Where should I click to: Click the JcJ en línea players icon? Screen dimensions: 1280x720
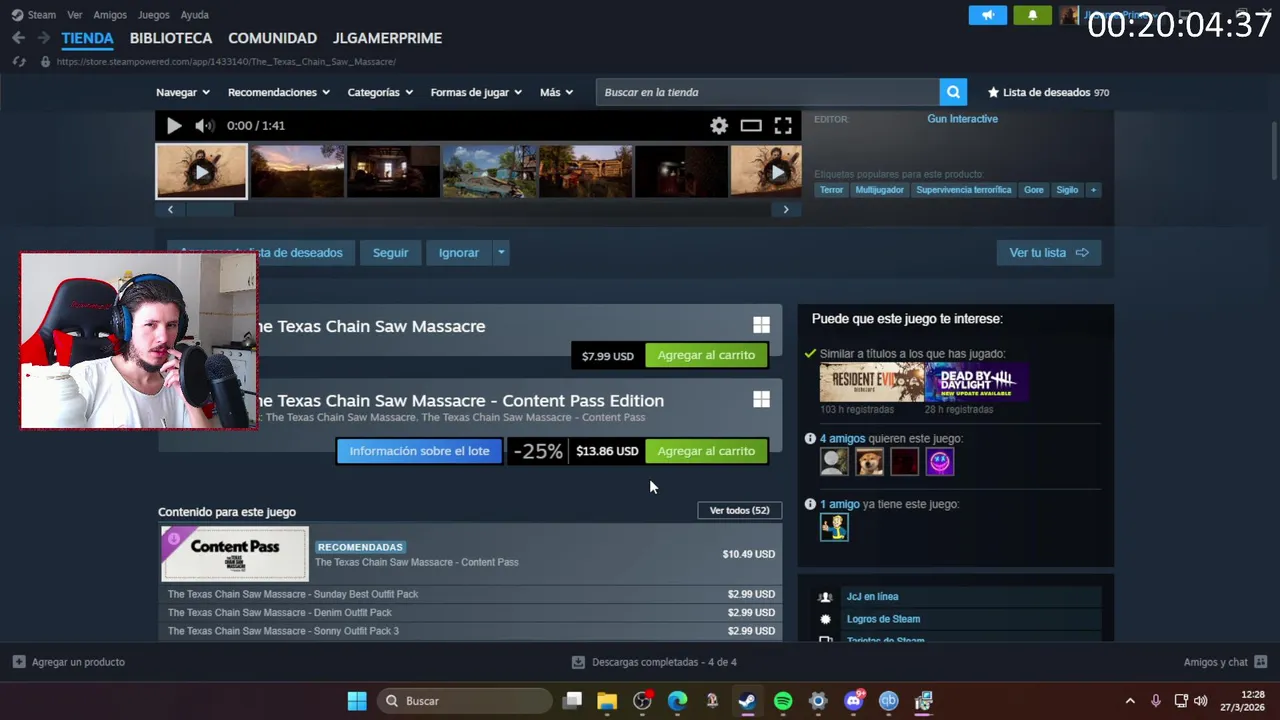[825, 597]
